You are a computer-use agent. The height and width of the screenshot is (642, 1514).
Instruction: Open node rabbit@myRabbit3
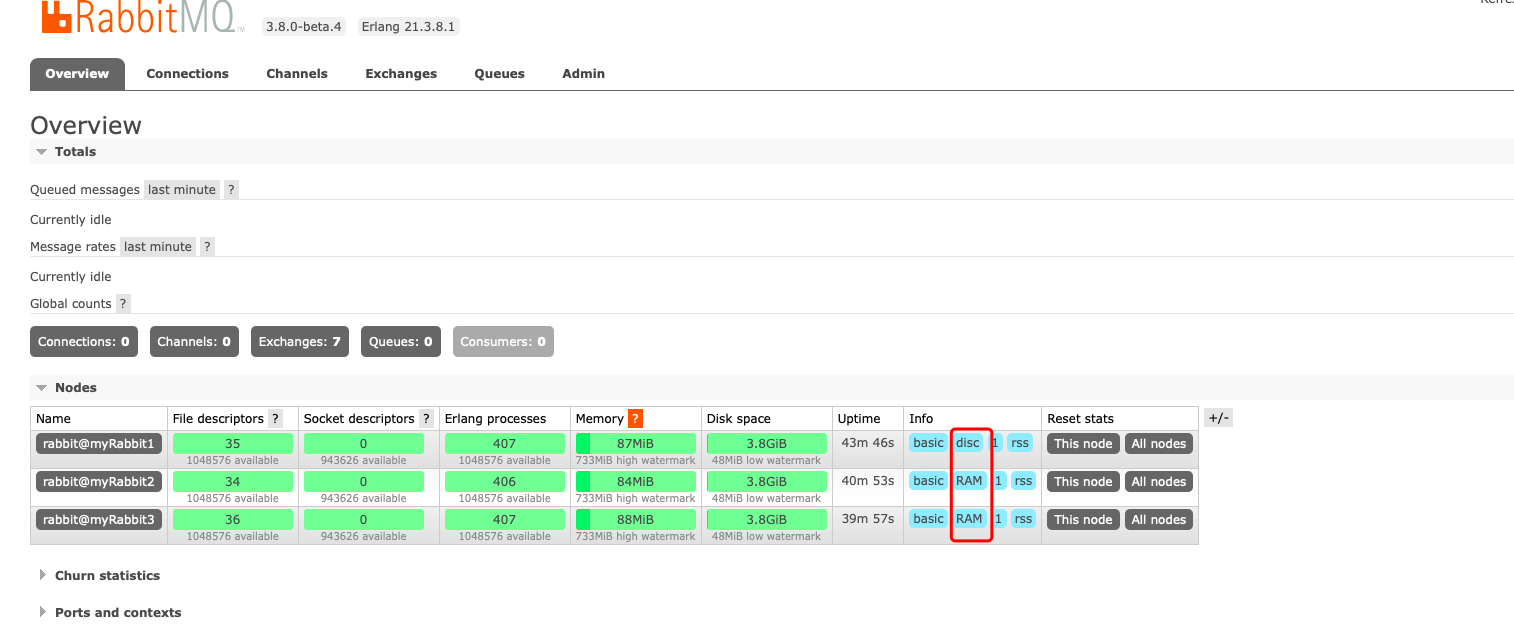[x=99, y=519]
